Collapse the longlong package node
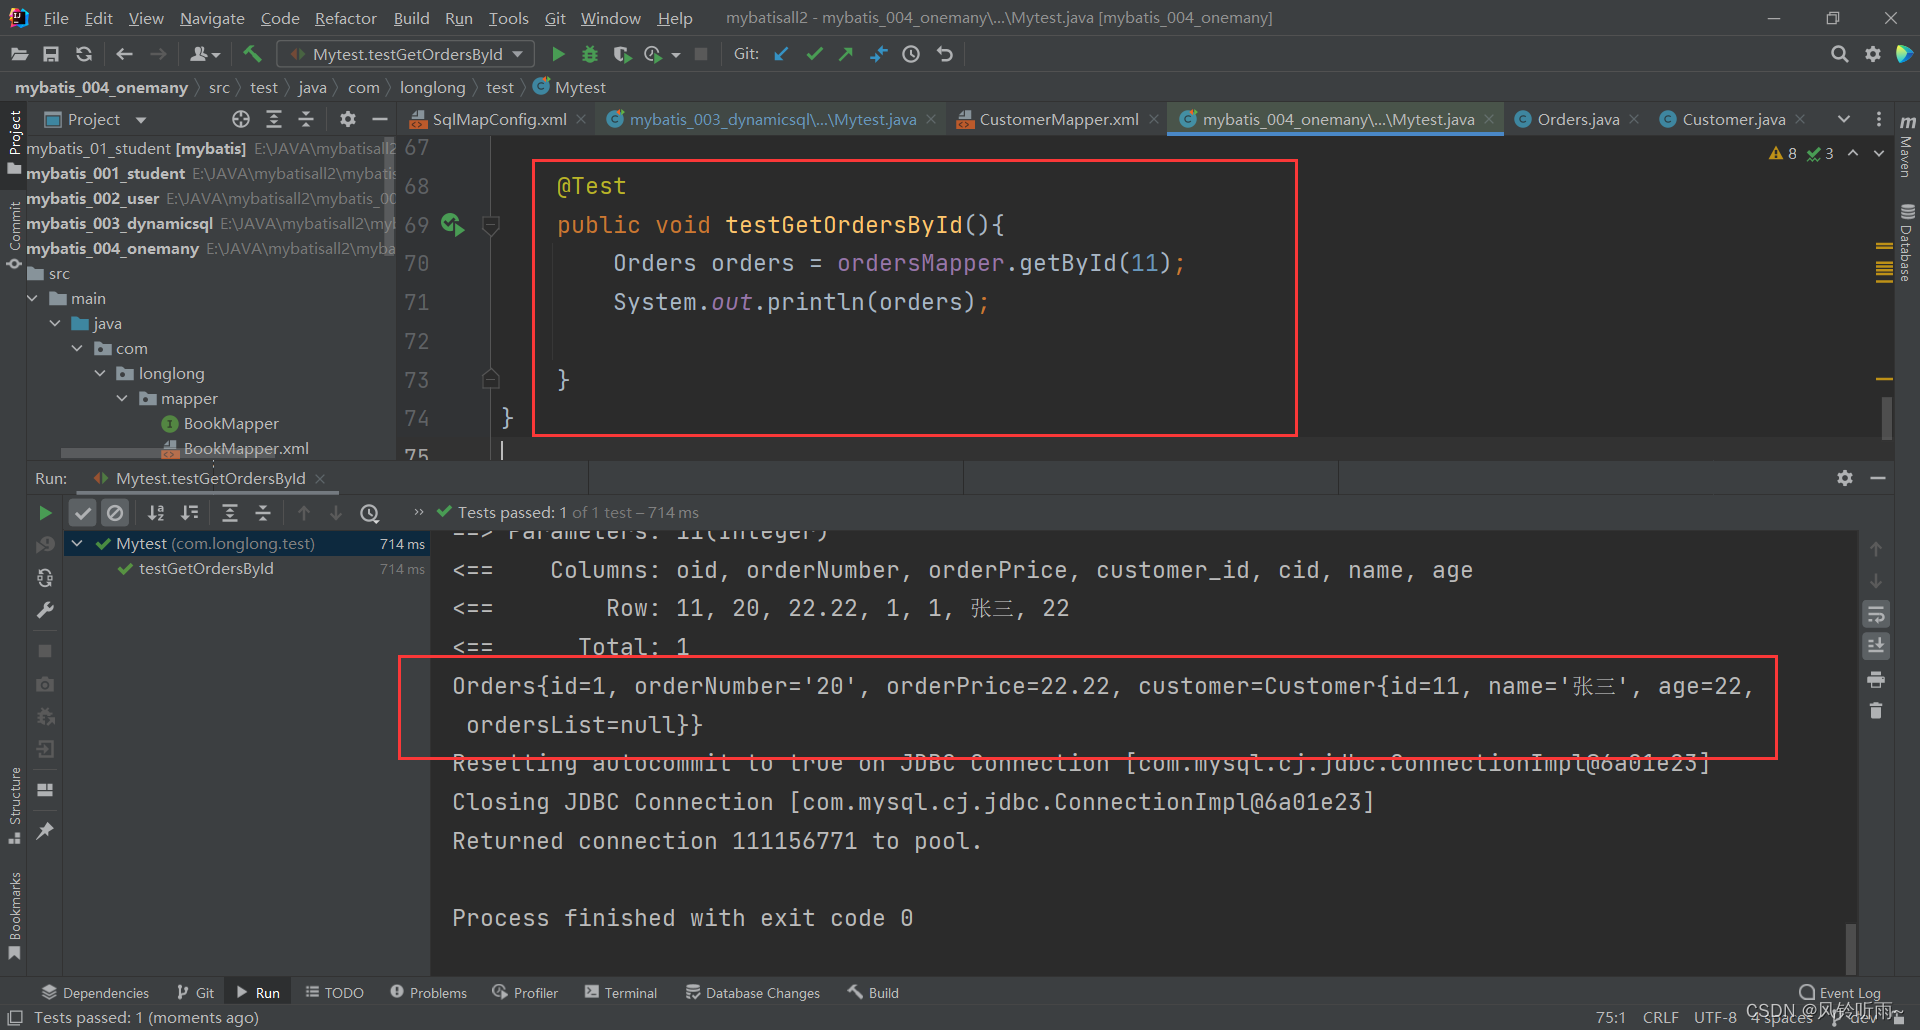Viewport: 1920px width, 1030px height. point(100,373)
